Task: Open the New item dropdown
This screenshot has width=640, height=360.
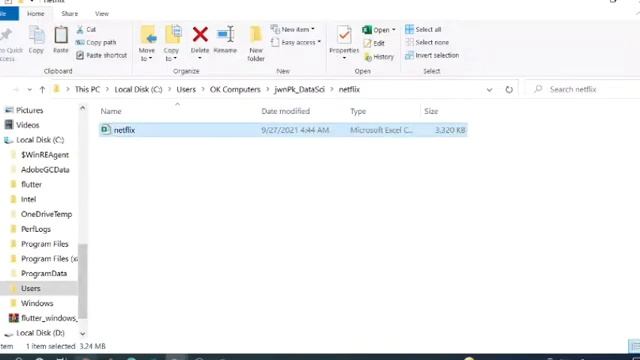Action: click(x=293, y=29)
